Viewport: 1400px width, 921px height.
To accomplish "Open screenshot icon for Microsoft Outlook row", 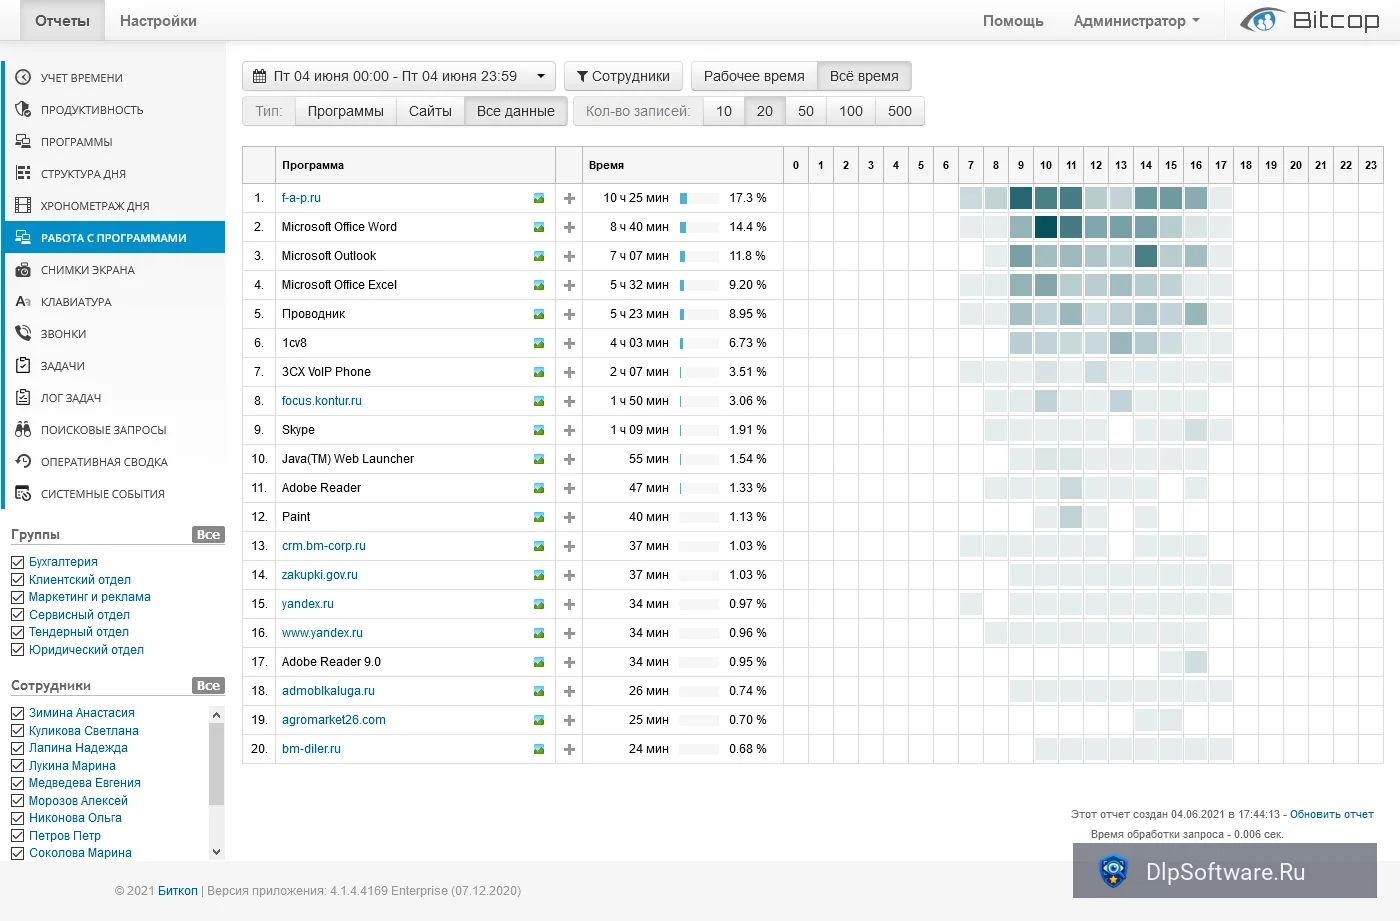I will (539, 256).
